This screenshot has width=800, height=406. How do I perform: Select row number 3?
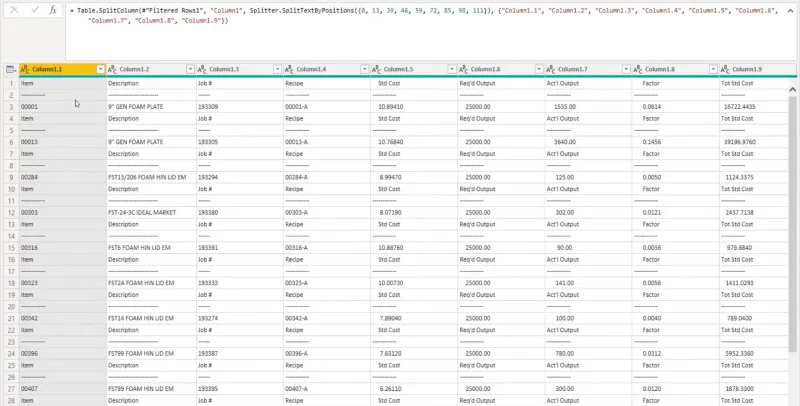pos(10,107)
